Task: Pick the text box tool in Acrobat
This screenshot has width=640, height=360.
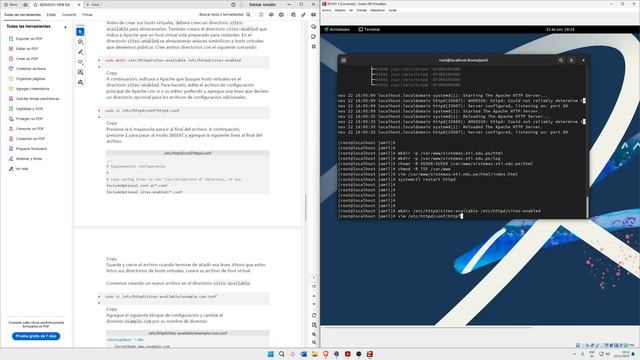Action: [80, 72]
